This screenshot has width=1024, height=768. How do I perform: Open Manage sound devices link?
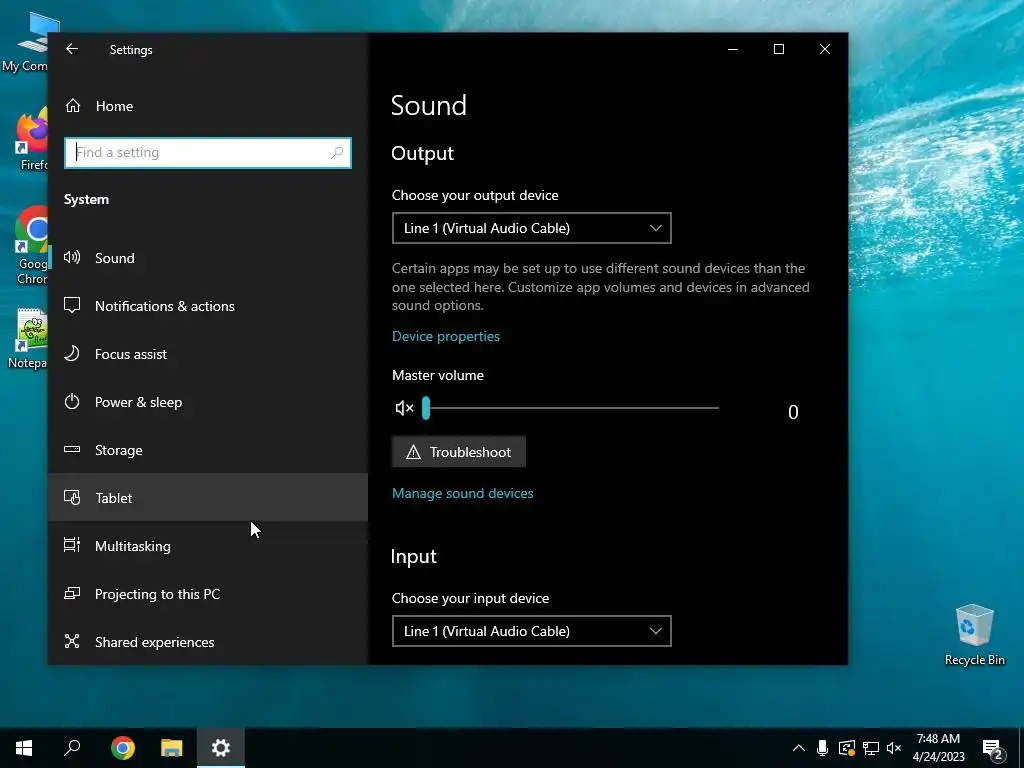click(462, 493)
